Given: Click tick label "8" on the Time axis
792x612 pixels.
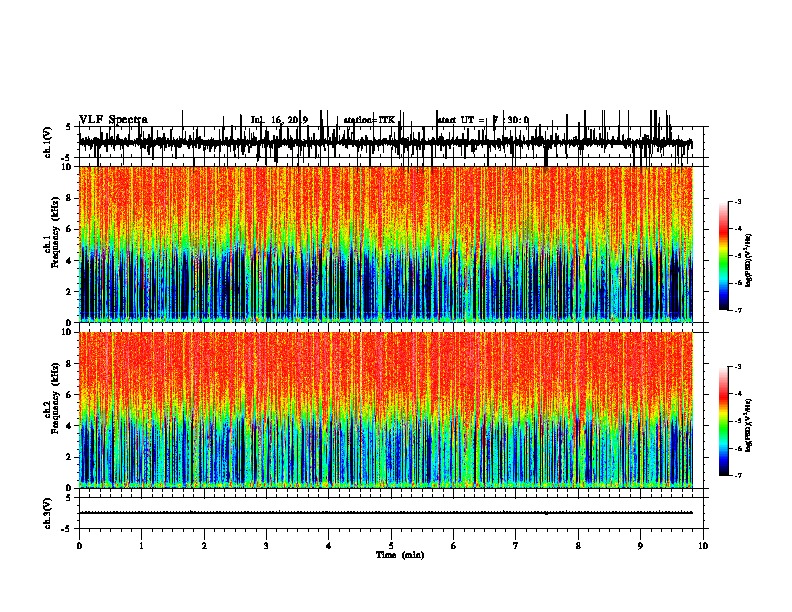Looking at the screenshot, I should [x=578, y=546].
